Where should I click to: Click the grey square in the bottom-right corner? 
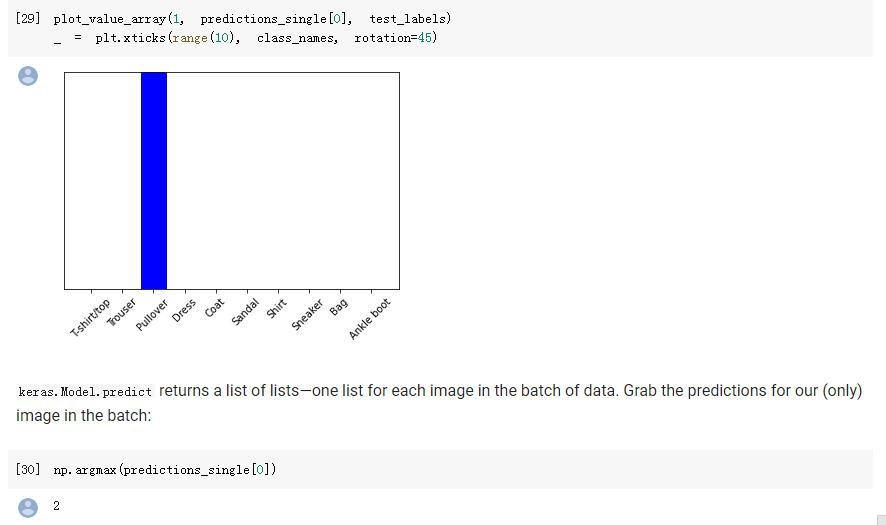click(880, 519)
